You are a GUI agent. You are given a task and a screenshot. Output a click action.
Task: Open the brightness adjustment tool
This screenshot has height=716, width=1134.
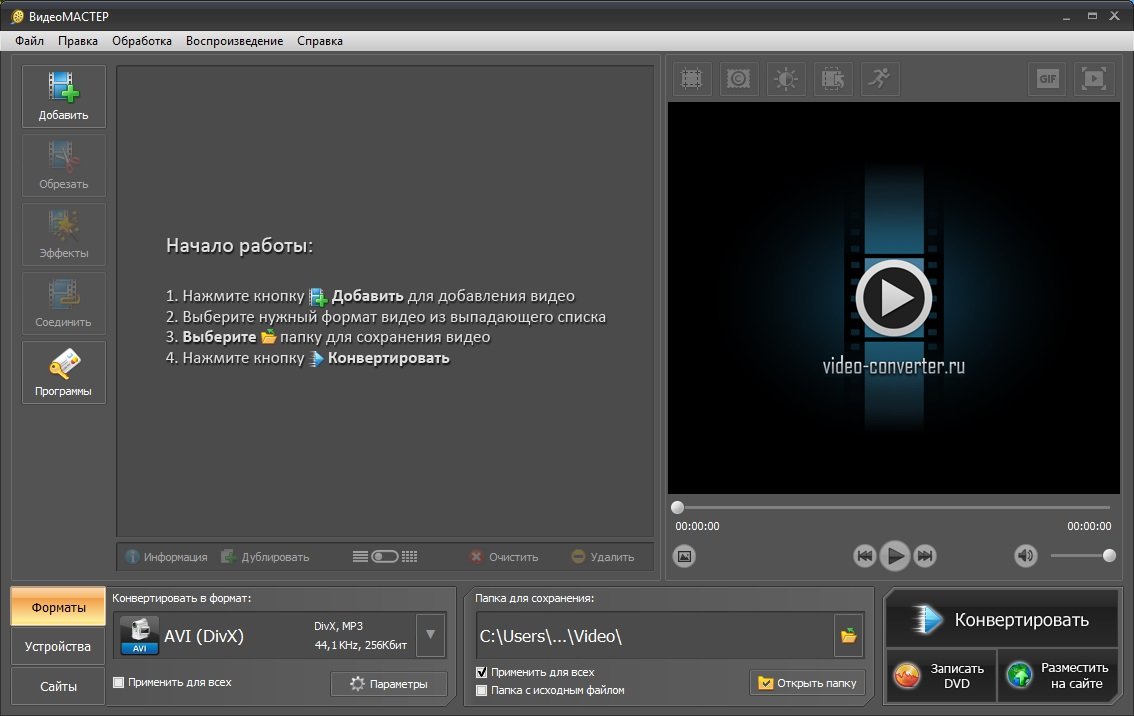pos(786,79)
